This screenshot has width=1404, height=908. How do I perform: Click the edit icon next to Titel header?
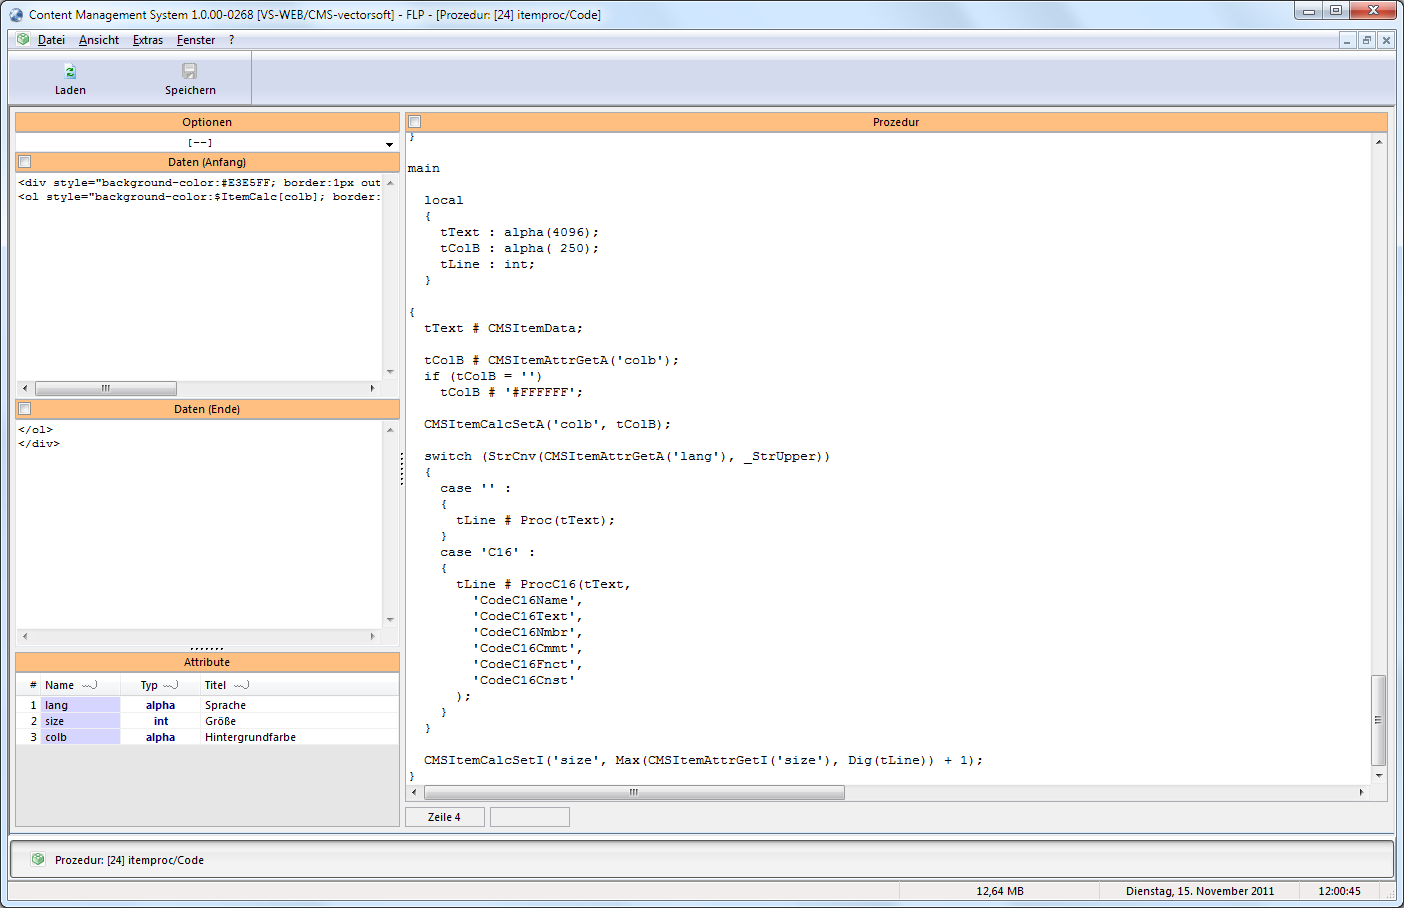(241, 686)
